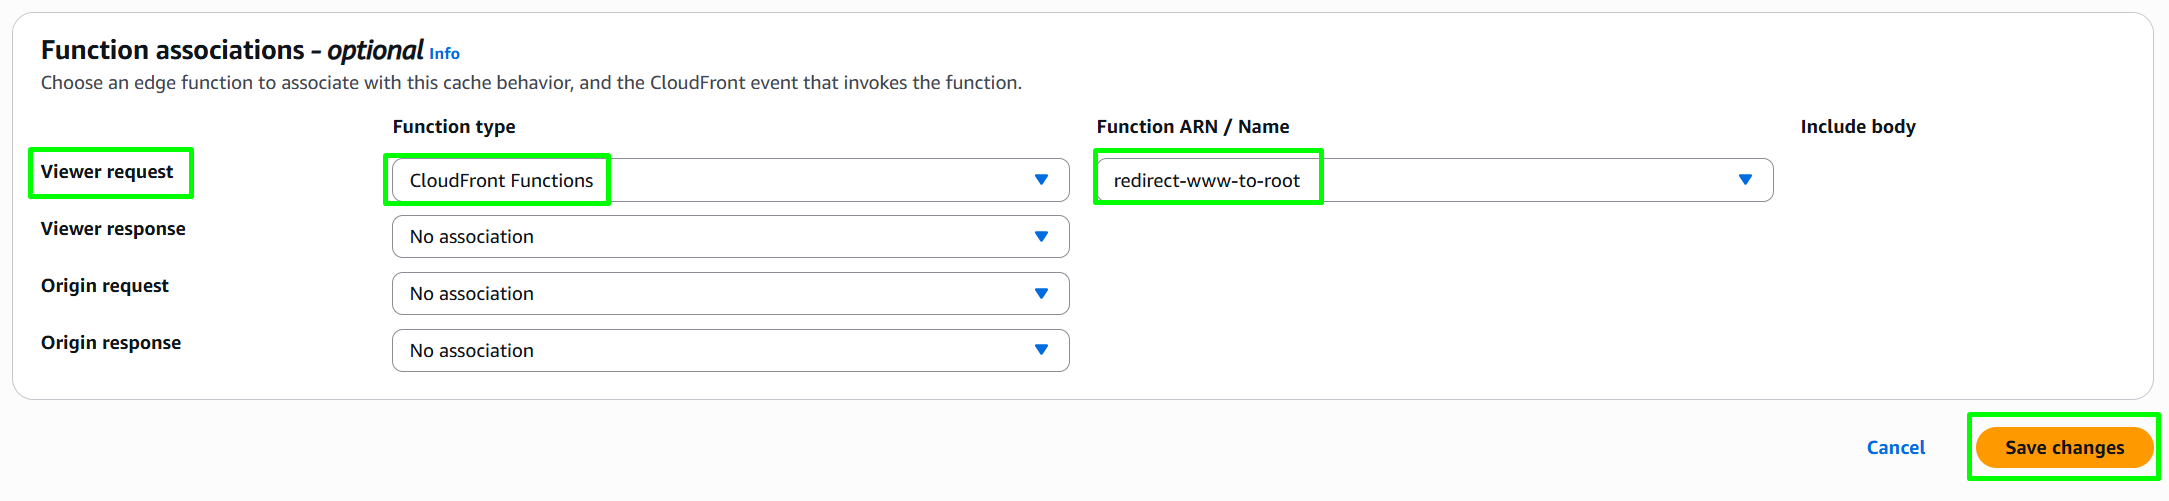Click the Origin request dropdown arrow icon
This screenshot has height=501, width=2169.
[1041, 294]
